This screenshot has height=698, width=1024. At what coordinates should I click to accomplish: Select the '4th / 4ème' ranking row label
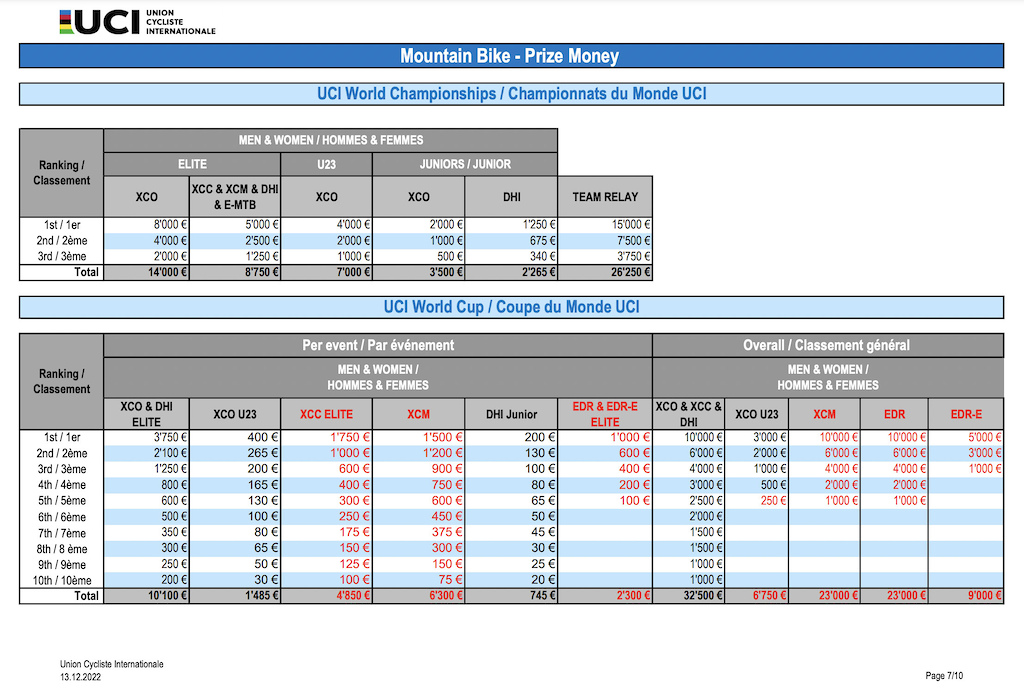(x=62, y=485)
